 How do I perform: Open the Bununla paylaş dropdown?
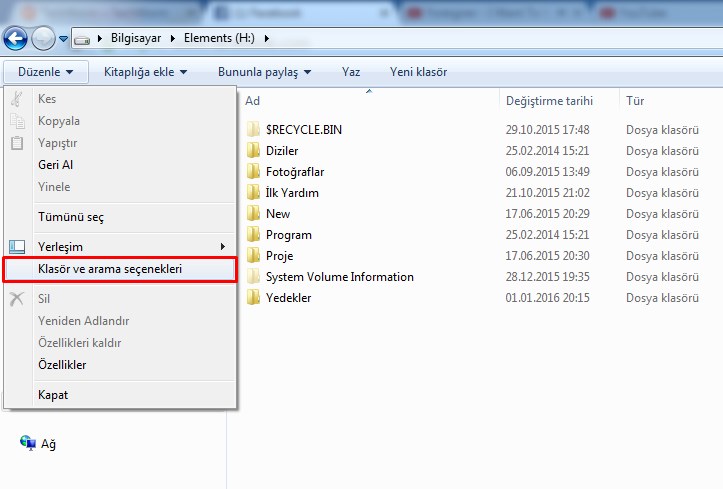click(x=264, y=72)
